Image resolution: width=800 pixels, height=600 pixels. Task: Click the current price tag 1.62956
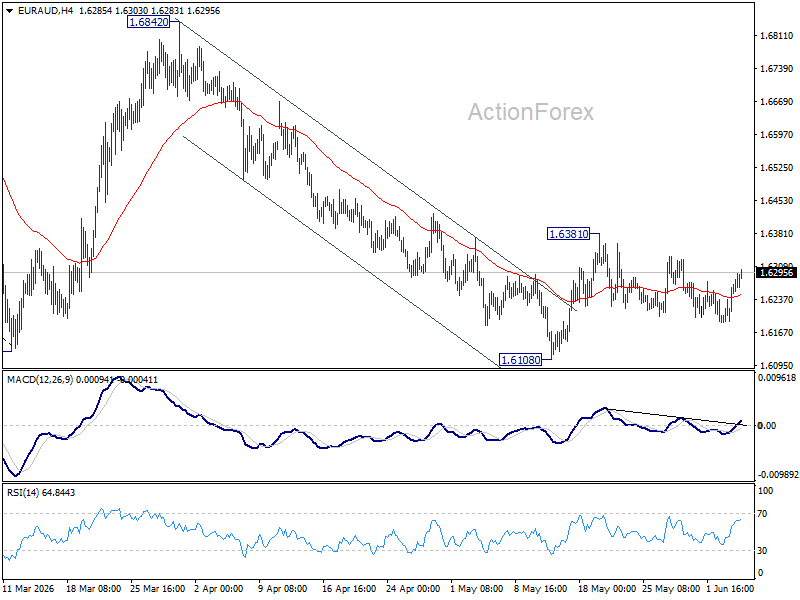tap(777, 273)
